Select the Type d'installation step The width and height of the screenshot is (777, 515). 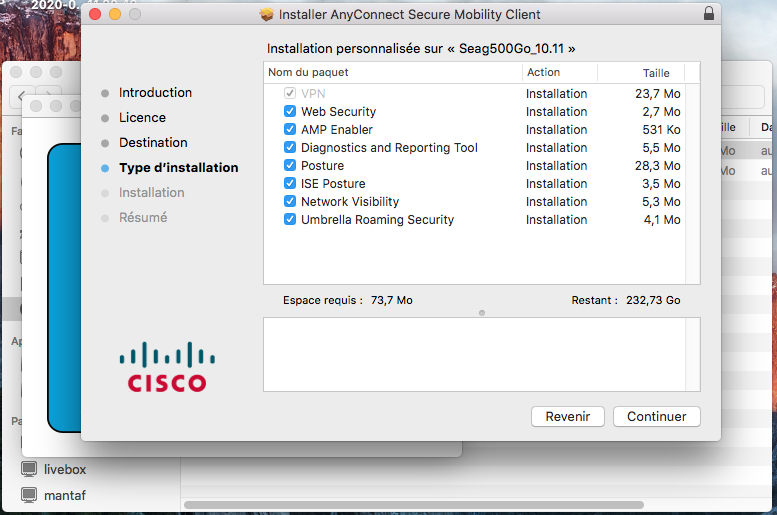[x=178, y=168]
